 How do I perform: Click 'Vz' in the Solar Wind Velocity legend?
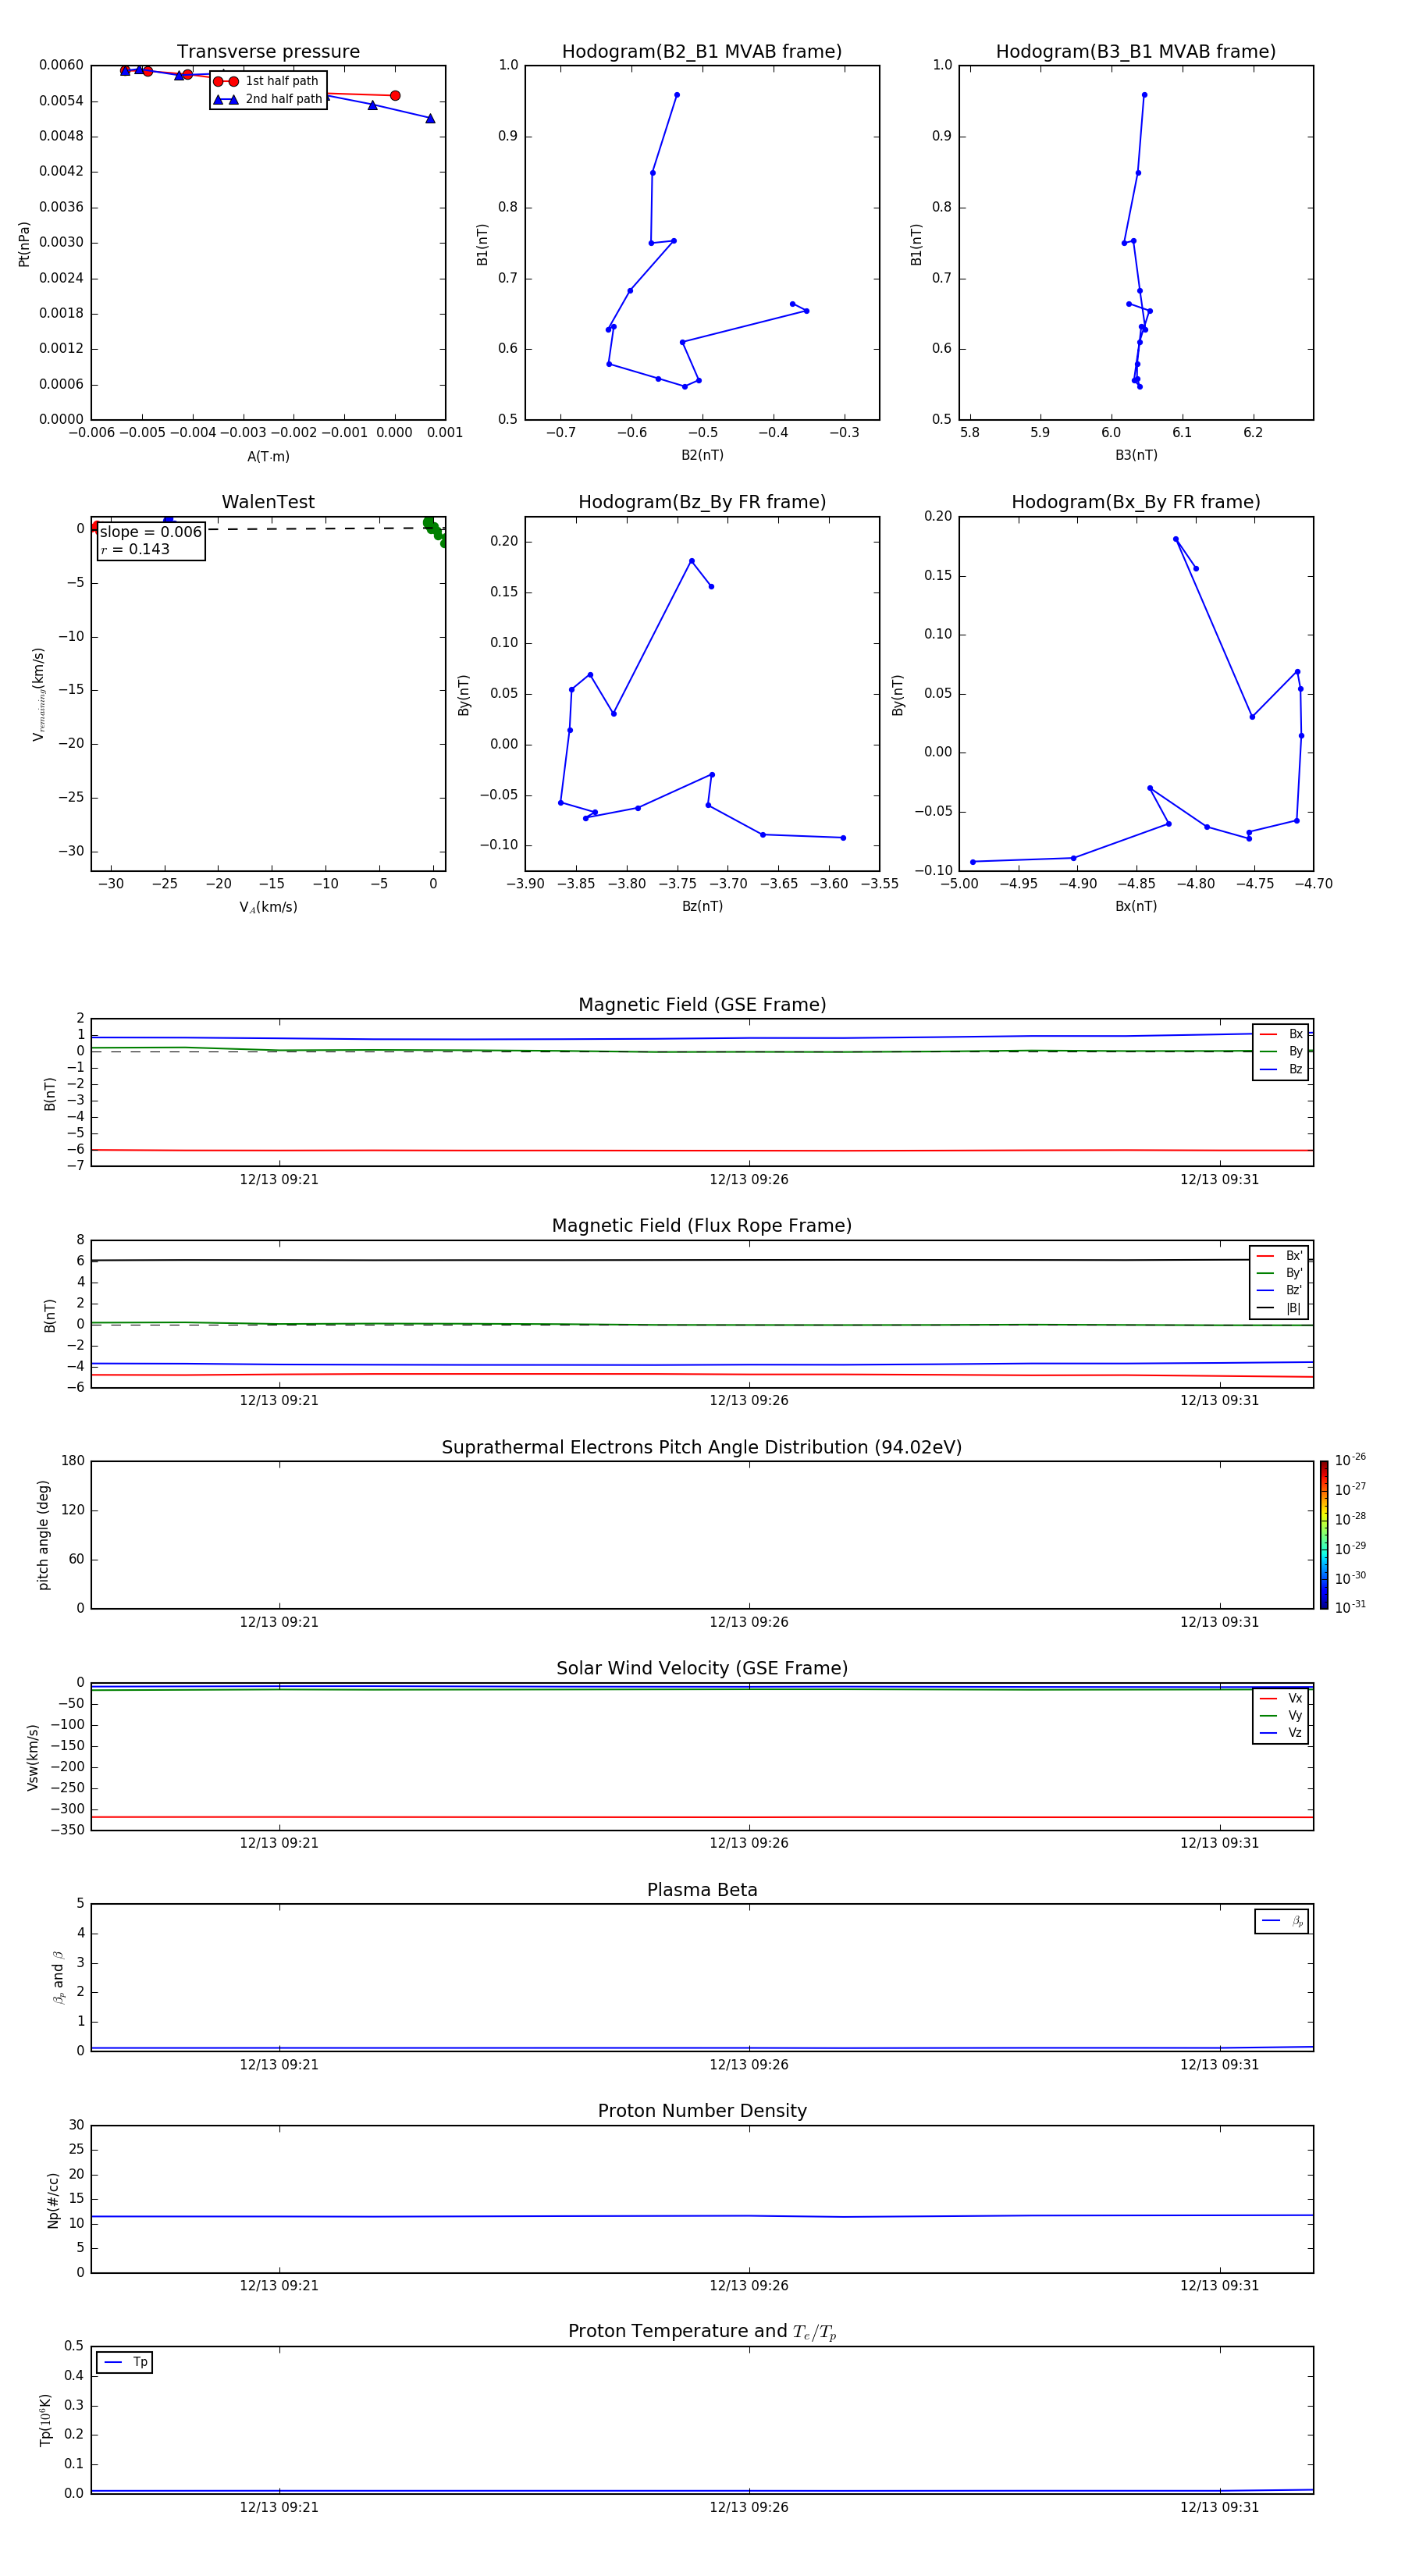coord(1282,1733)
